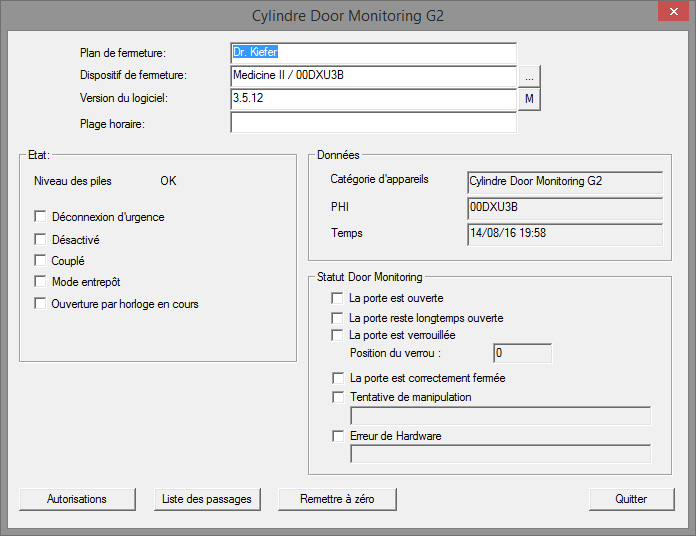This screenshot has height=536, width=696.
Task: Select La porte est verrouillée checkbox
Action: (337, 335)
